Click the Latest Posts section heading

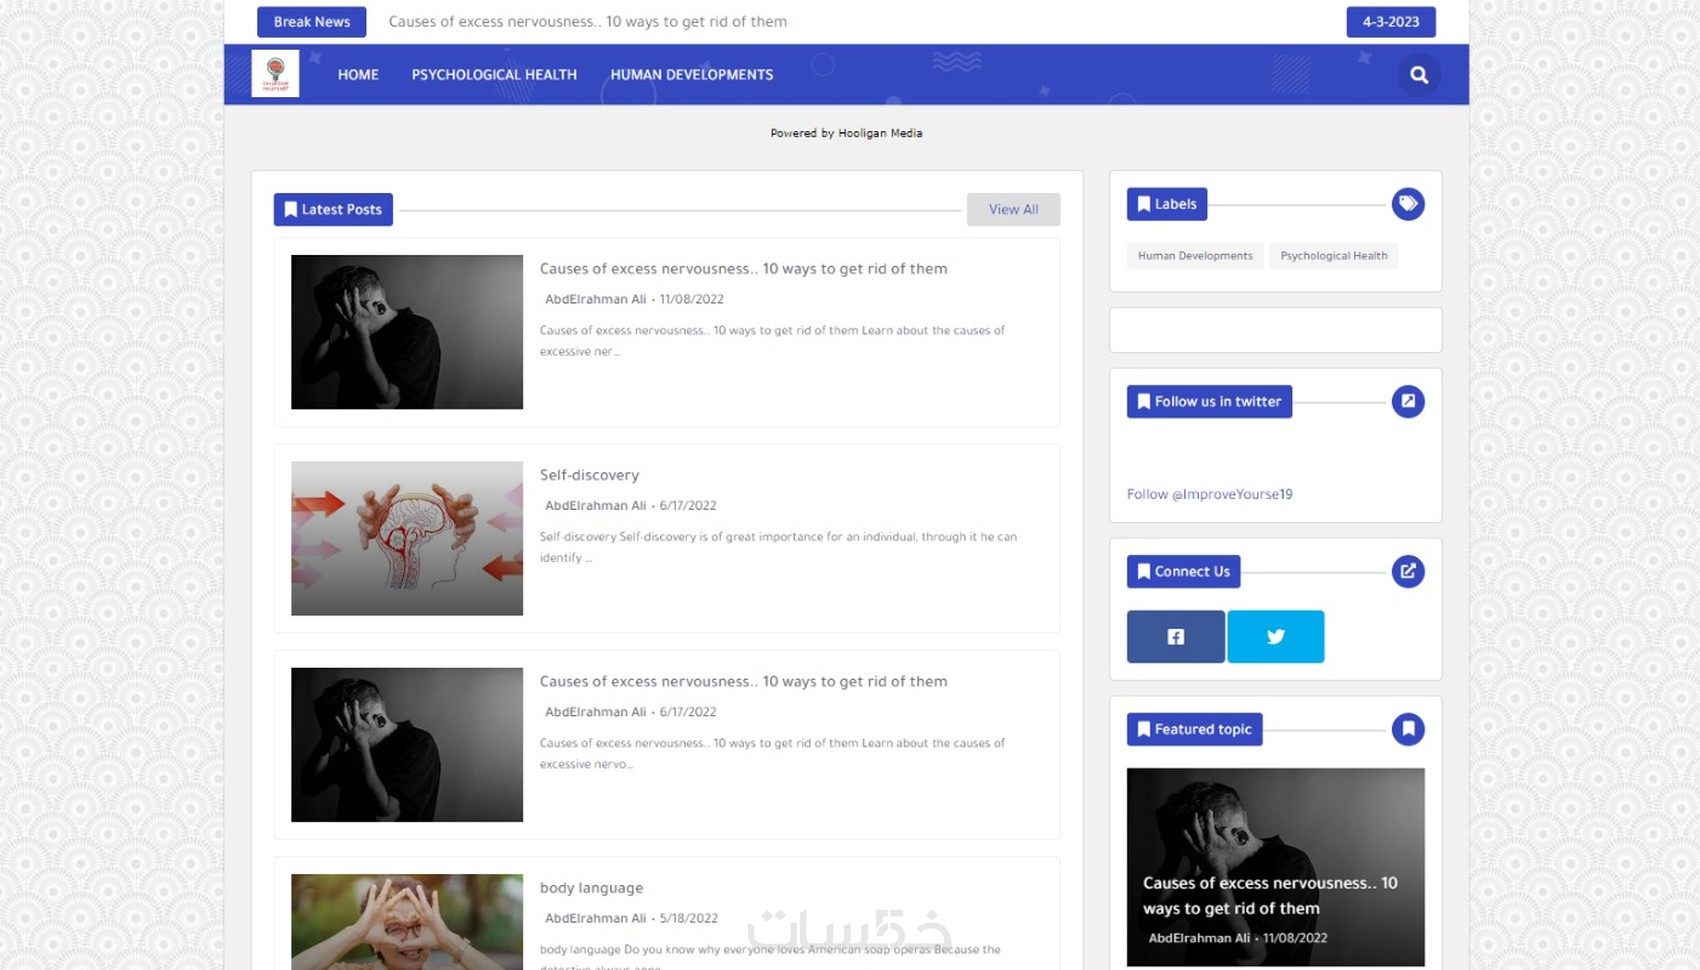333,210
